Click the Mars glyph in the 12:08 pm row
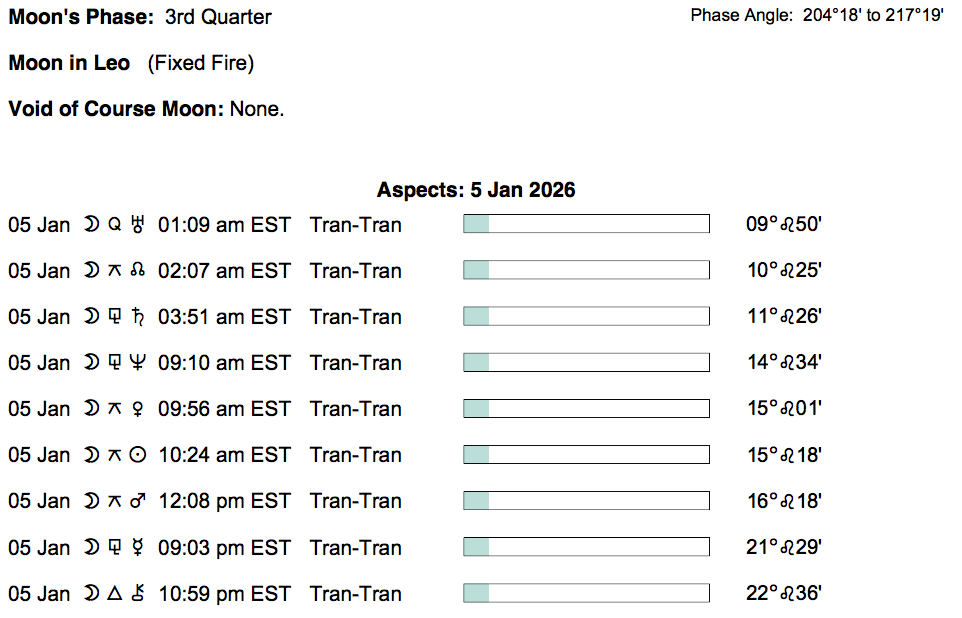The image size is (962, 618). pos(138,501)
